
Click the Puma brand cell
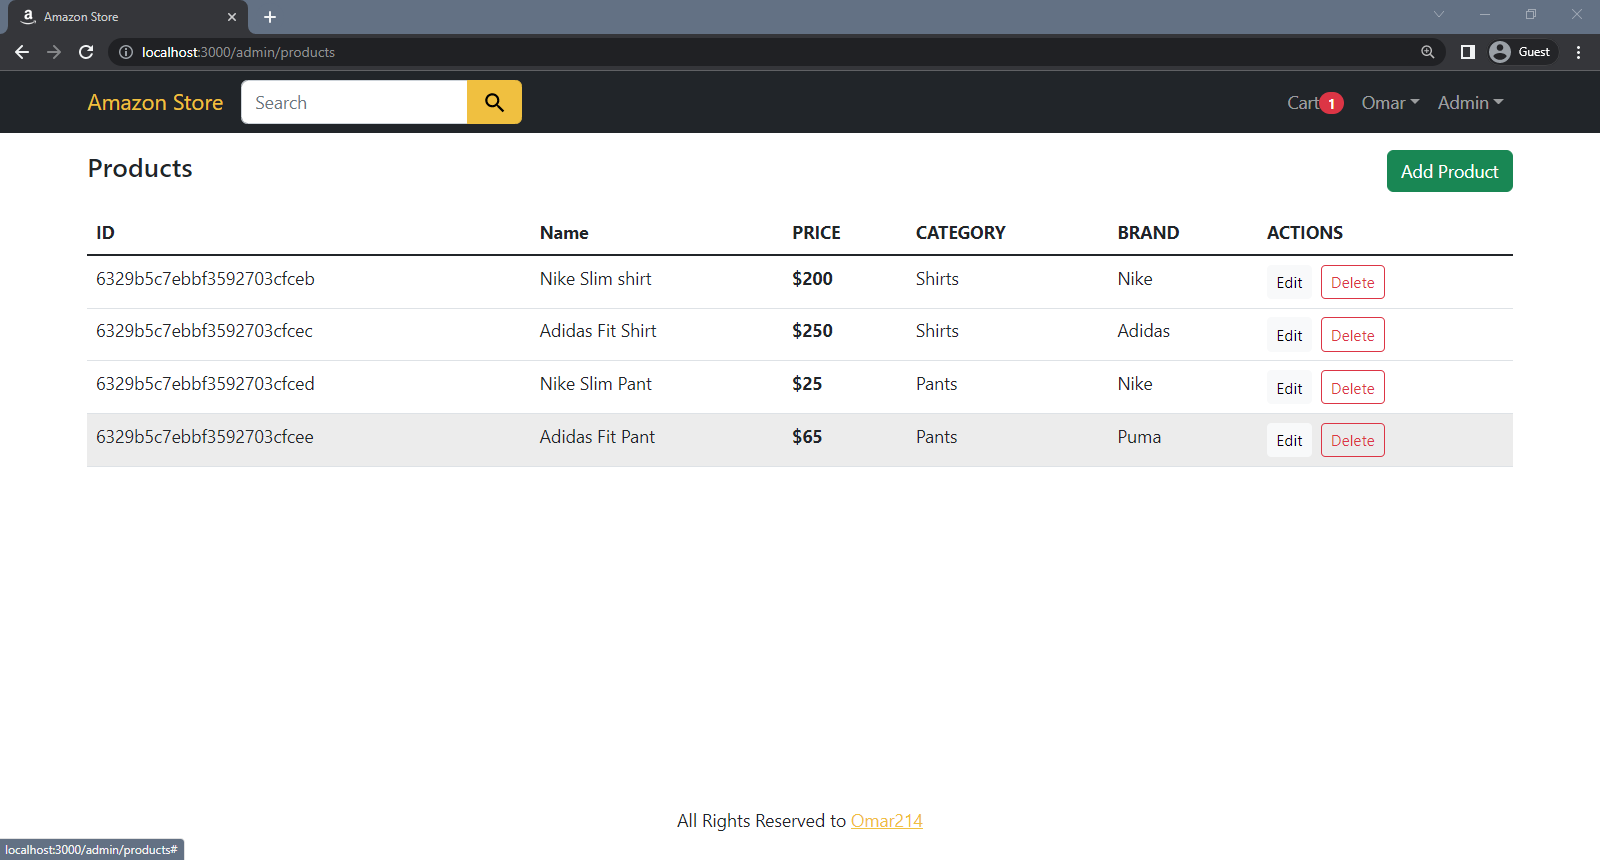[1139, 437]
